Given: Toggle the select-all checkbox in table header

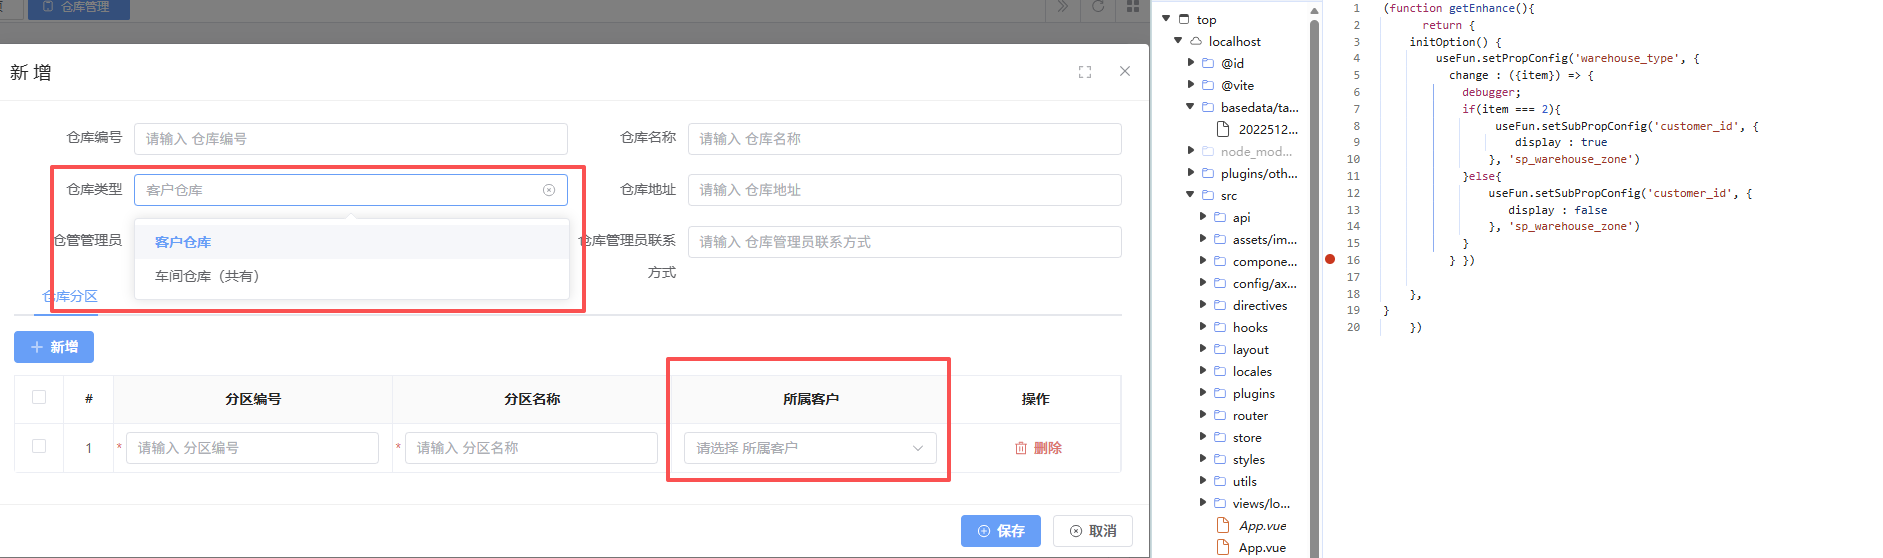Looking at the screenshot, I should [x=39, y=397].
